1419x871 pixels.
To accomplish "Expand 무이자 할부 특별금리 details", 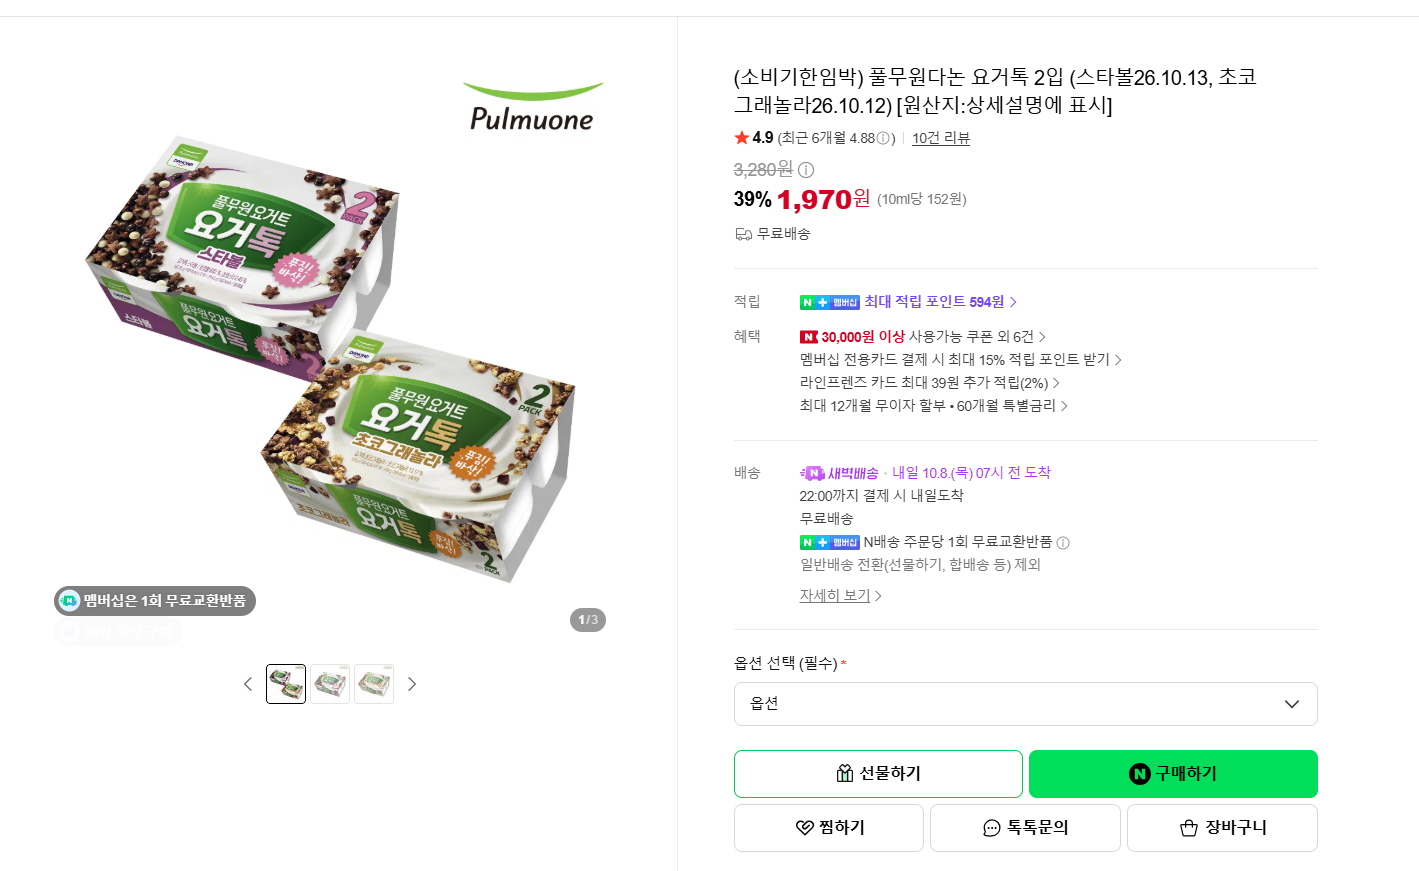I will click(933, 406).
